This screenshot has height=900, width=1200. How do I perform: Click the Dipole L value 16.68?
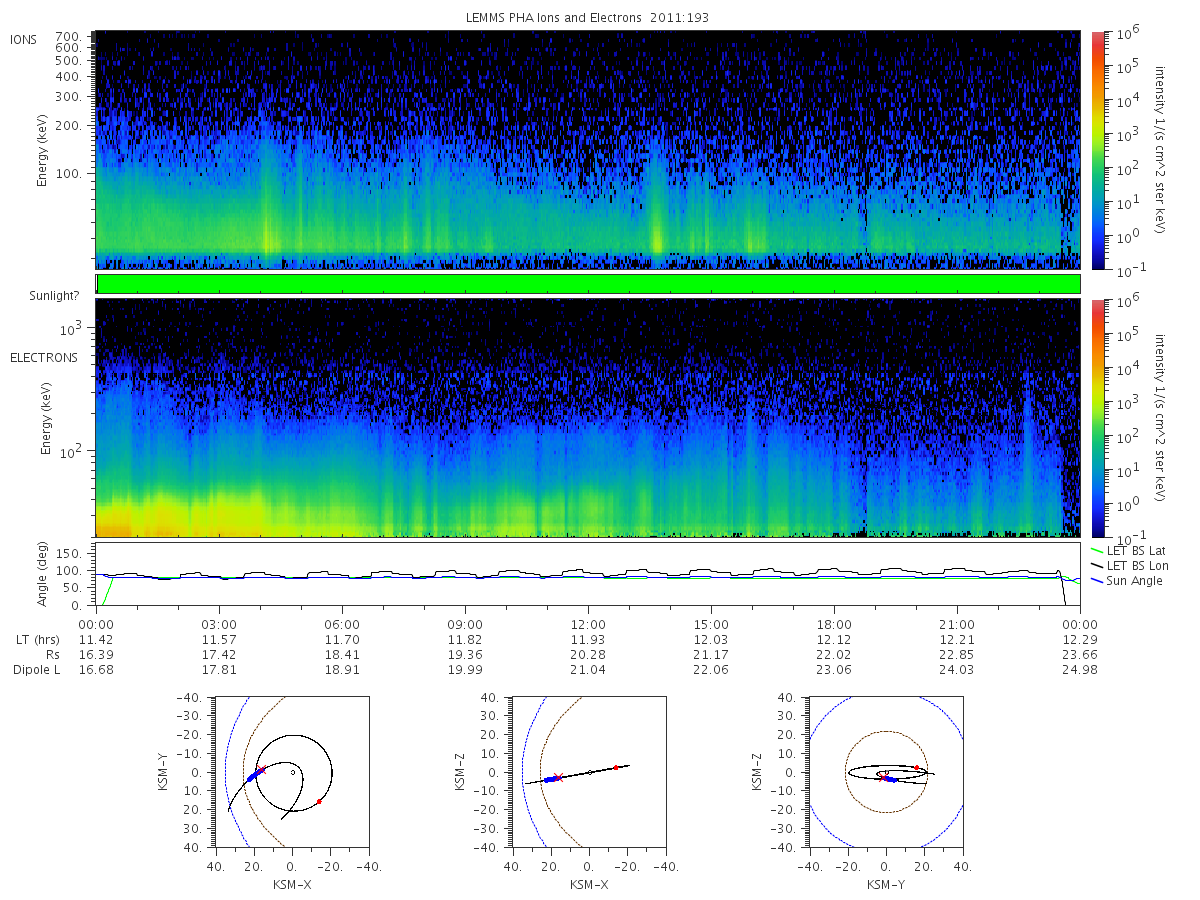[x=95, y=669]
